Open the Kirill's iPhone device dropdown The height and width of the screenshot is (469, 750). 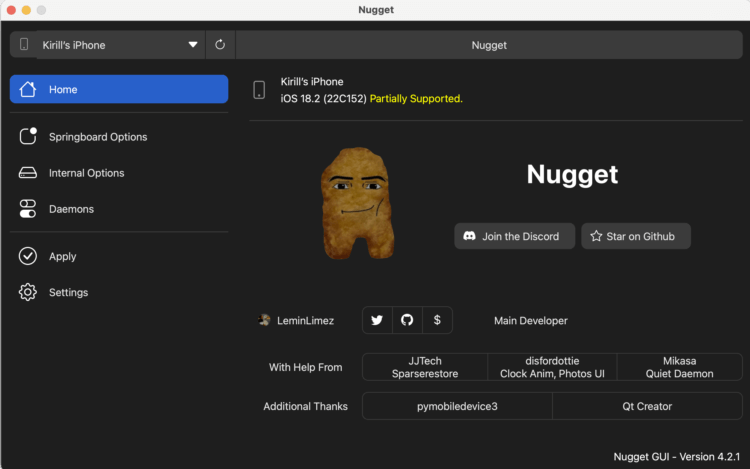[x=121, y=45]
